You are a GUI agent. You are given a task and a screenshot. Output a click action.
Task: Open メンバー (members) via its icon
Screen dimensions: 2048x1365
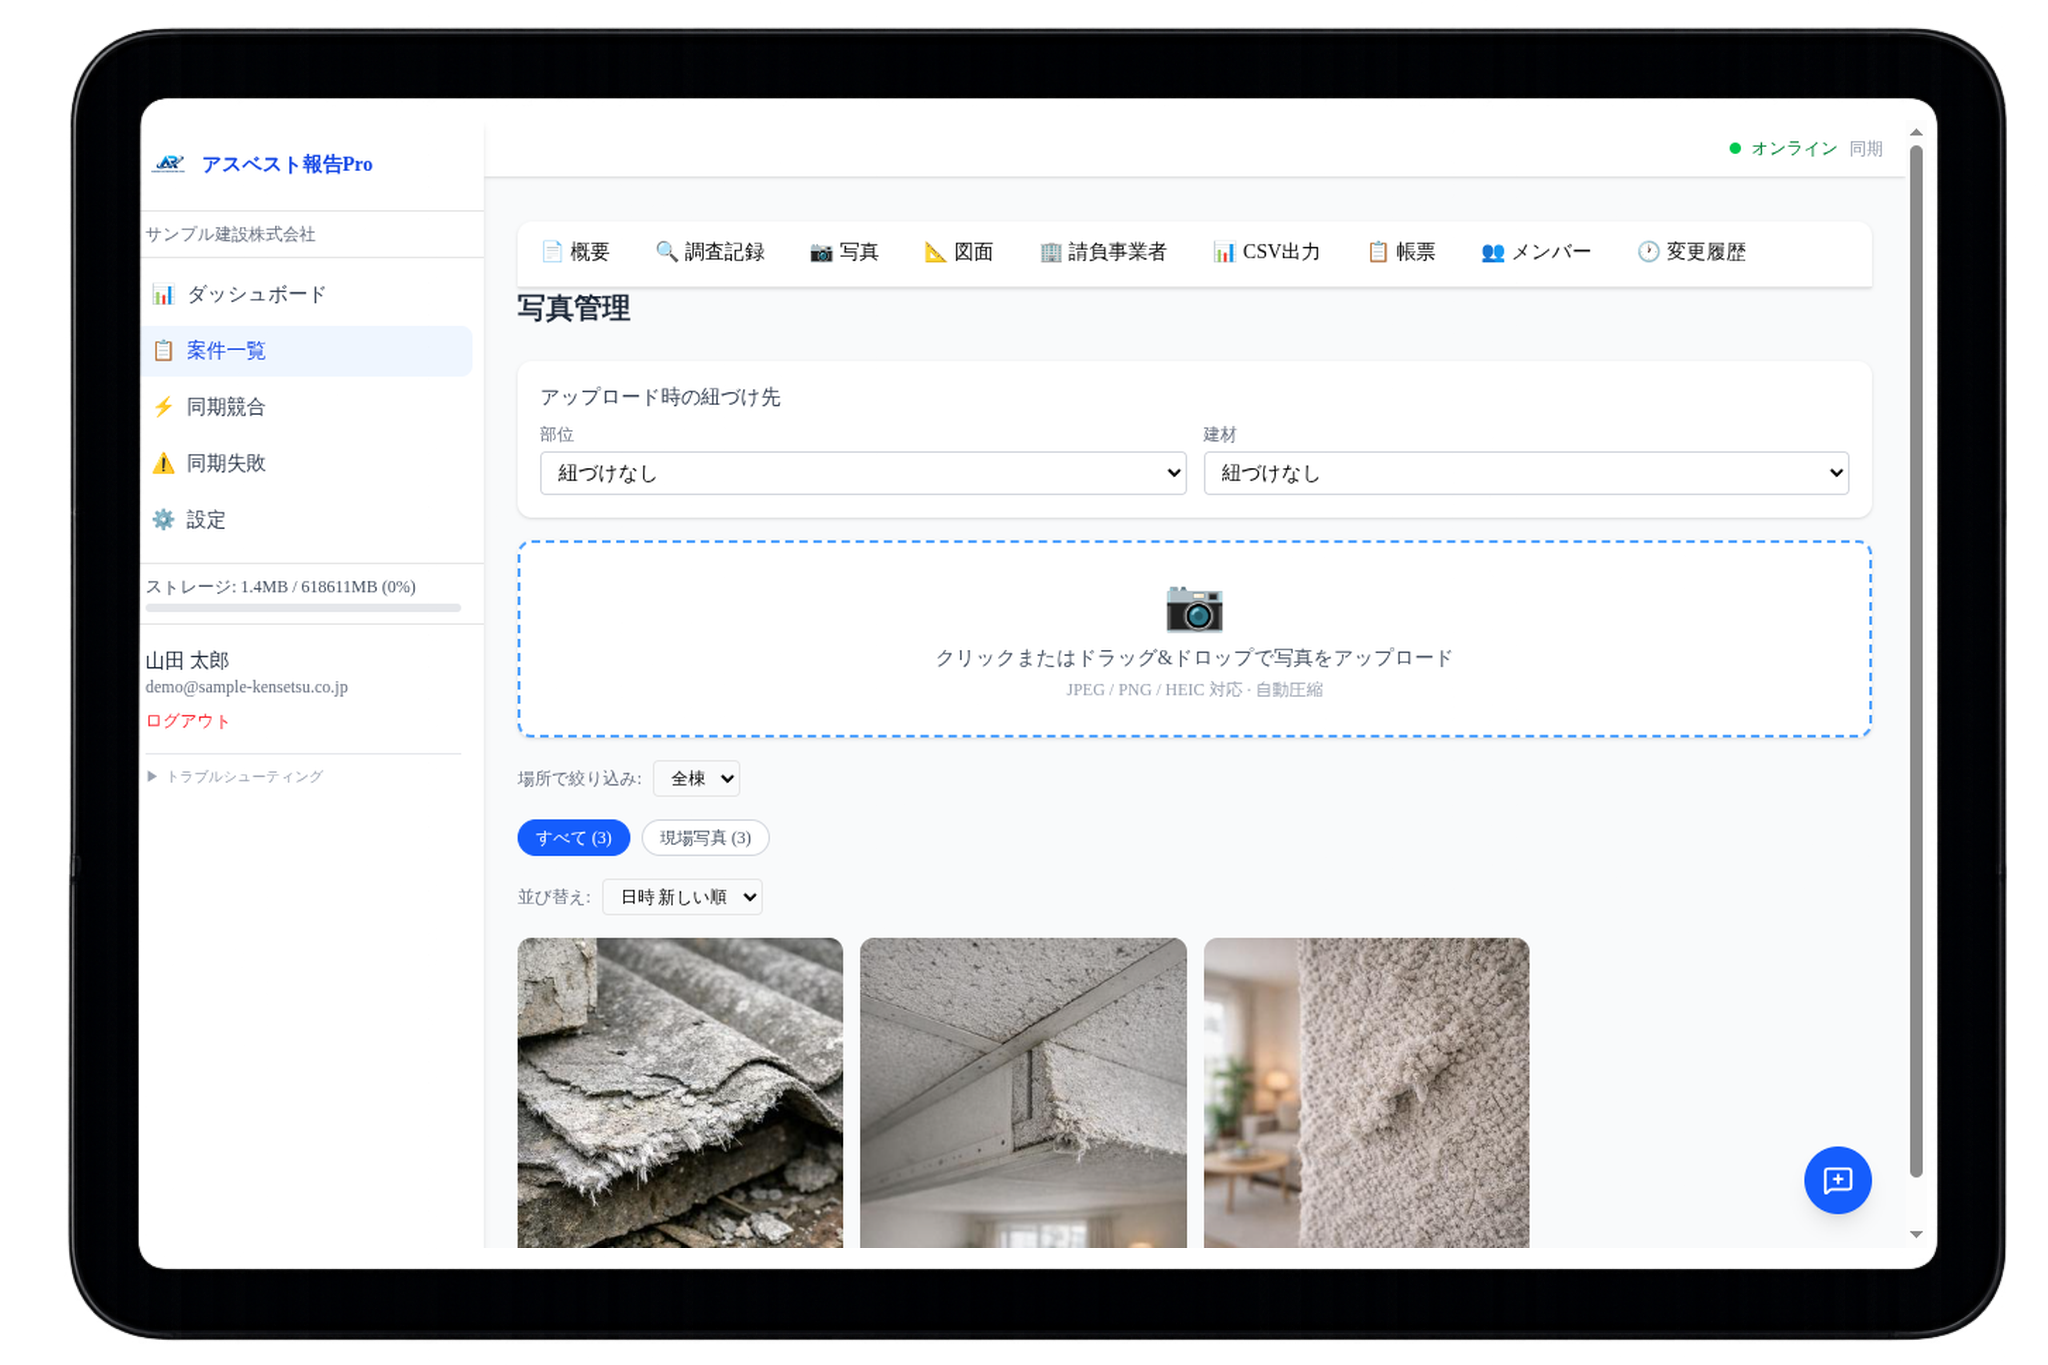pos(1491,252)
